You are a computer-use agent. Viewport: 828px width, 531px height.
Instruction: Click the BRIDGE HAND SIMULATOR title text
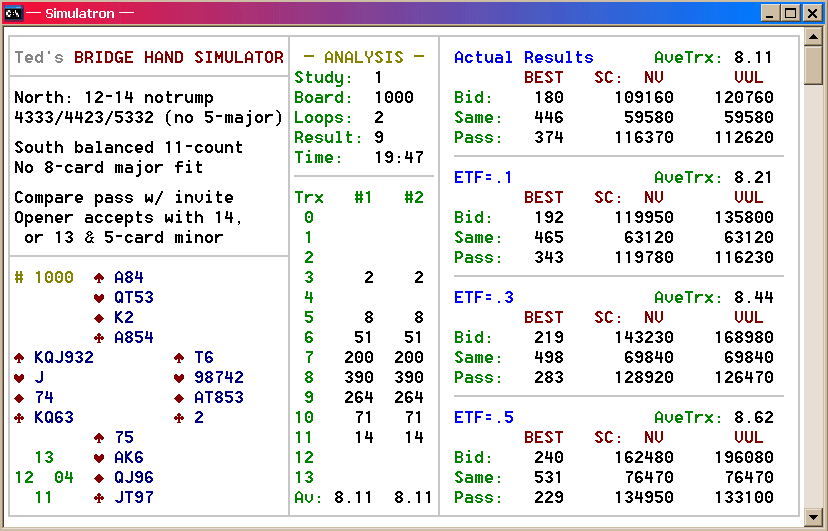[179, 58]
